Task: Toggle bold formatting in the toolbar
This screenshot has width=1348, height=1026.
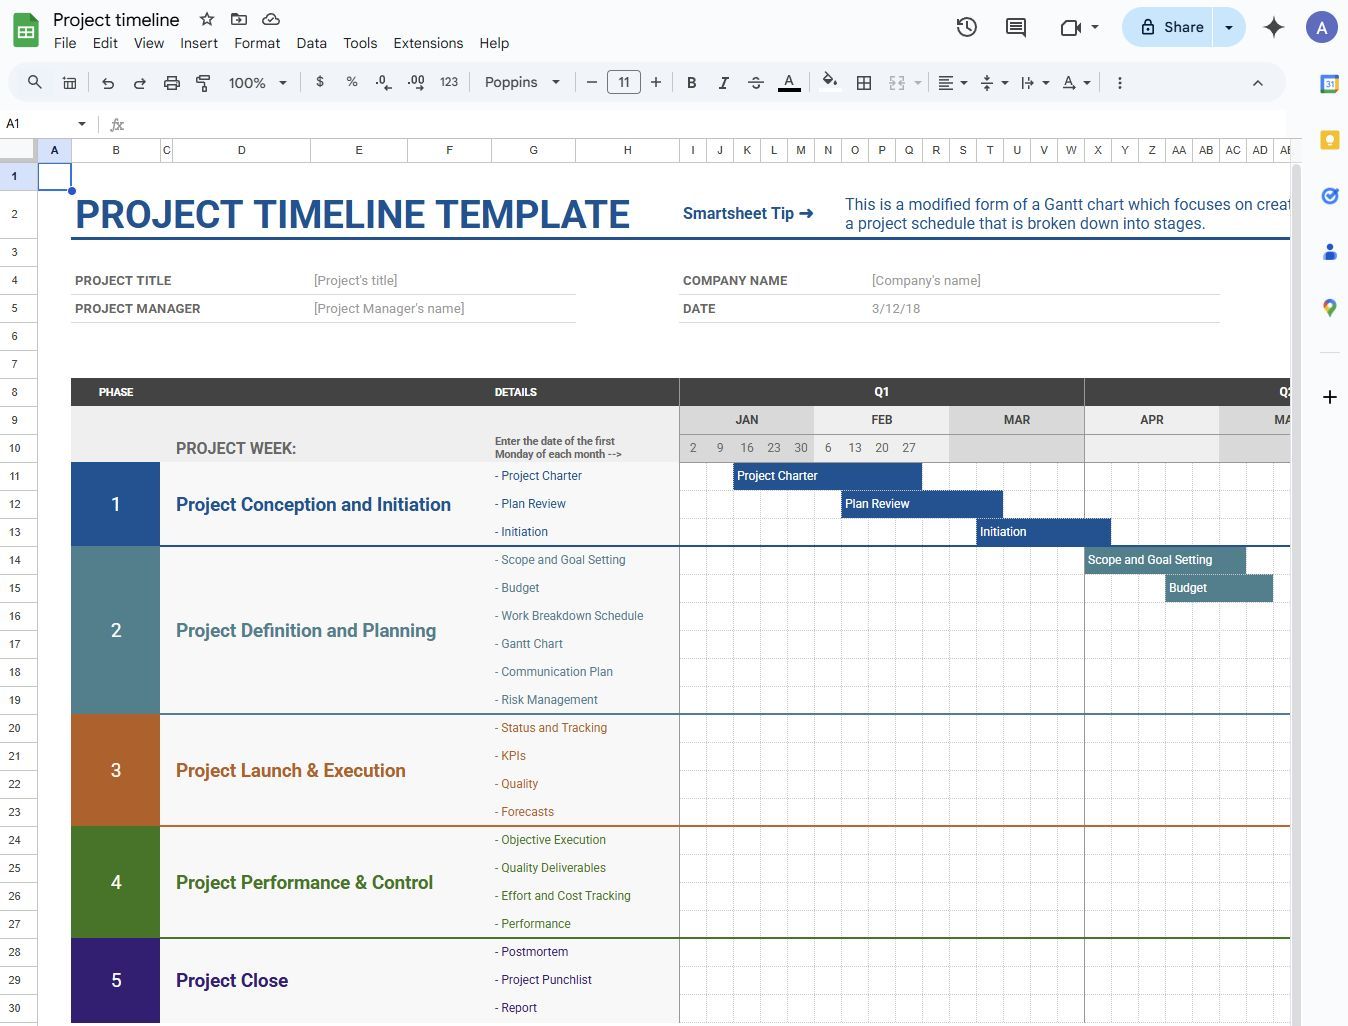Action: (691, 82)
